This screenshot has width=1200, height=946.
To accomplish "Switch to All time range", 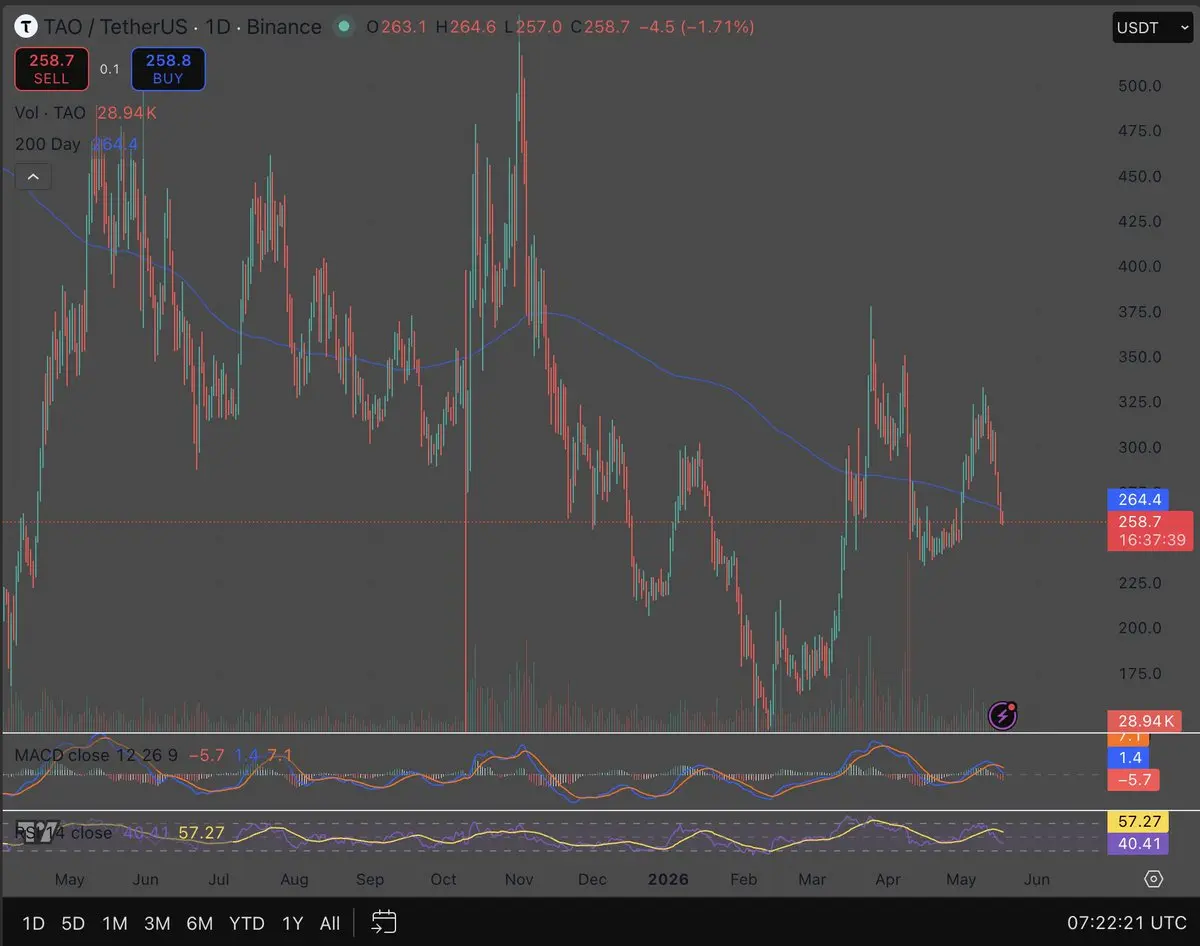I will [x=330, y=923].
